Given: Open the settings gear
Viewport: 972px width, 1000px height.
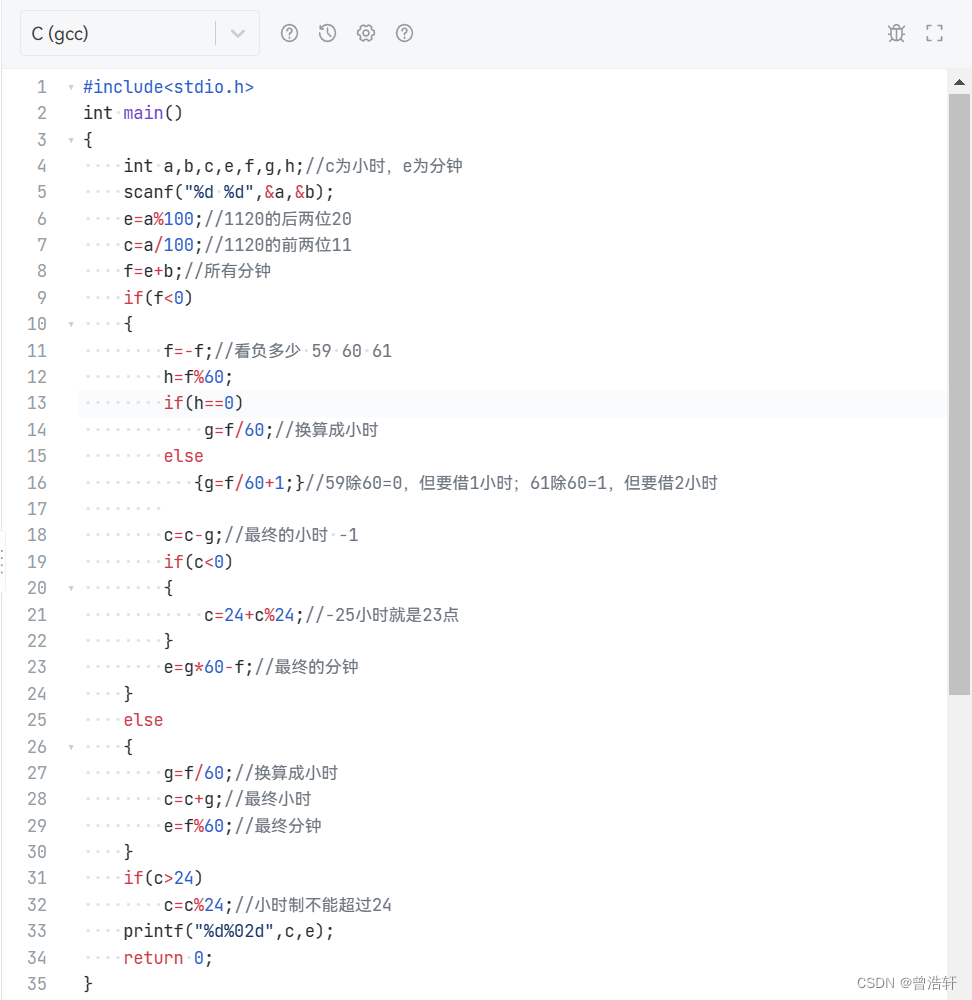Looking at the screenshot, I should pos(365,33).
